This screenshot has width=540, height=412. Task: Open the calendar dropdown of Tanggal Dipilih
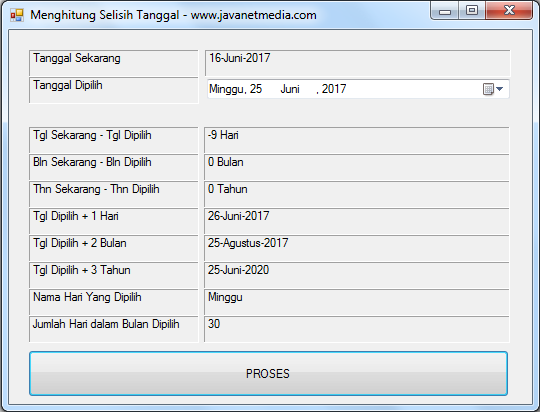point(493,89)
